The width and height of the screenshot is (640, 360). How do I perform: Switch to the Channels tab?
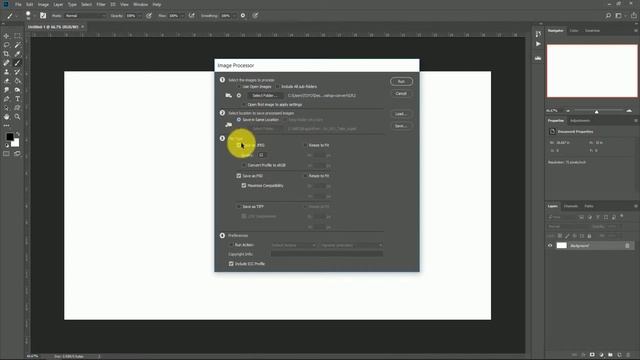(571, 206)
